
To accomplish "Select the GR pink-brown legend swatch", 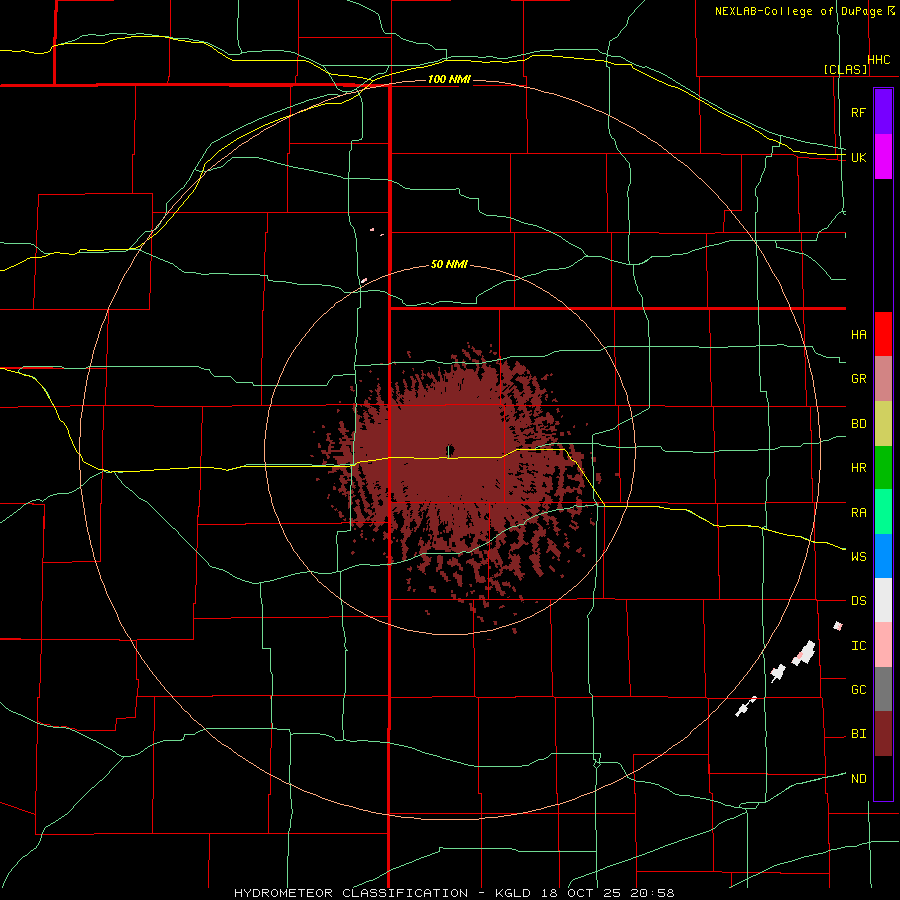I will tap(883, 379).
